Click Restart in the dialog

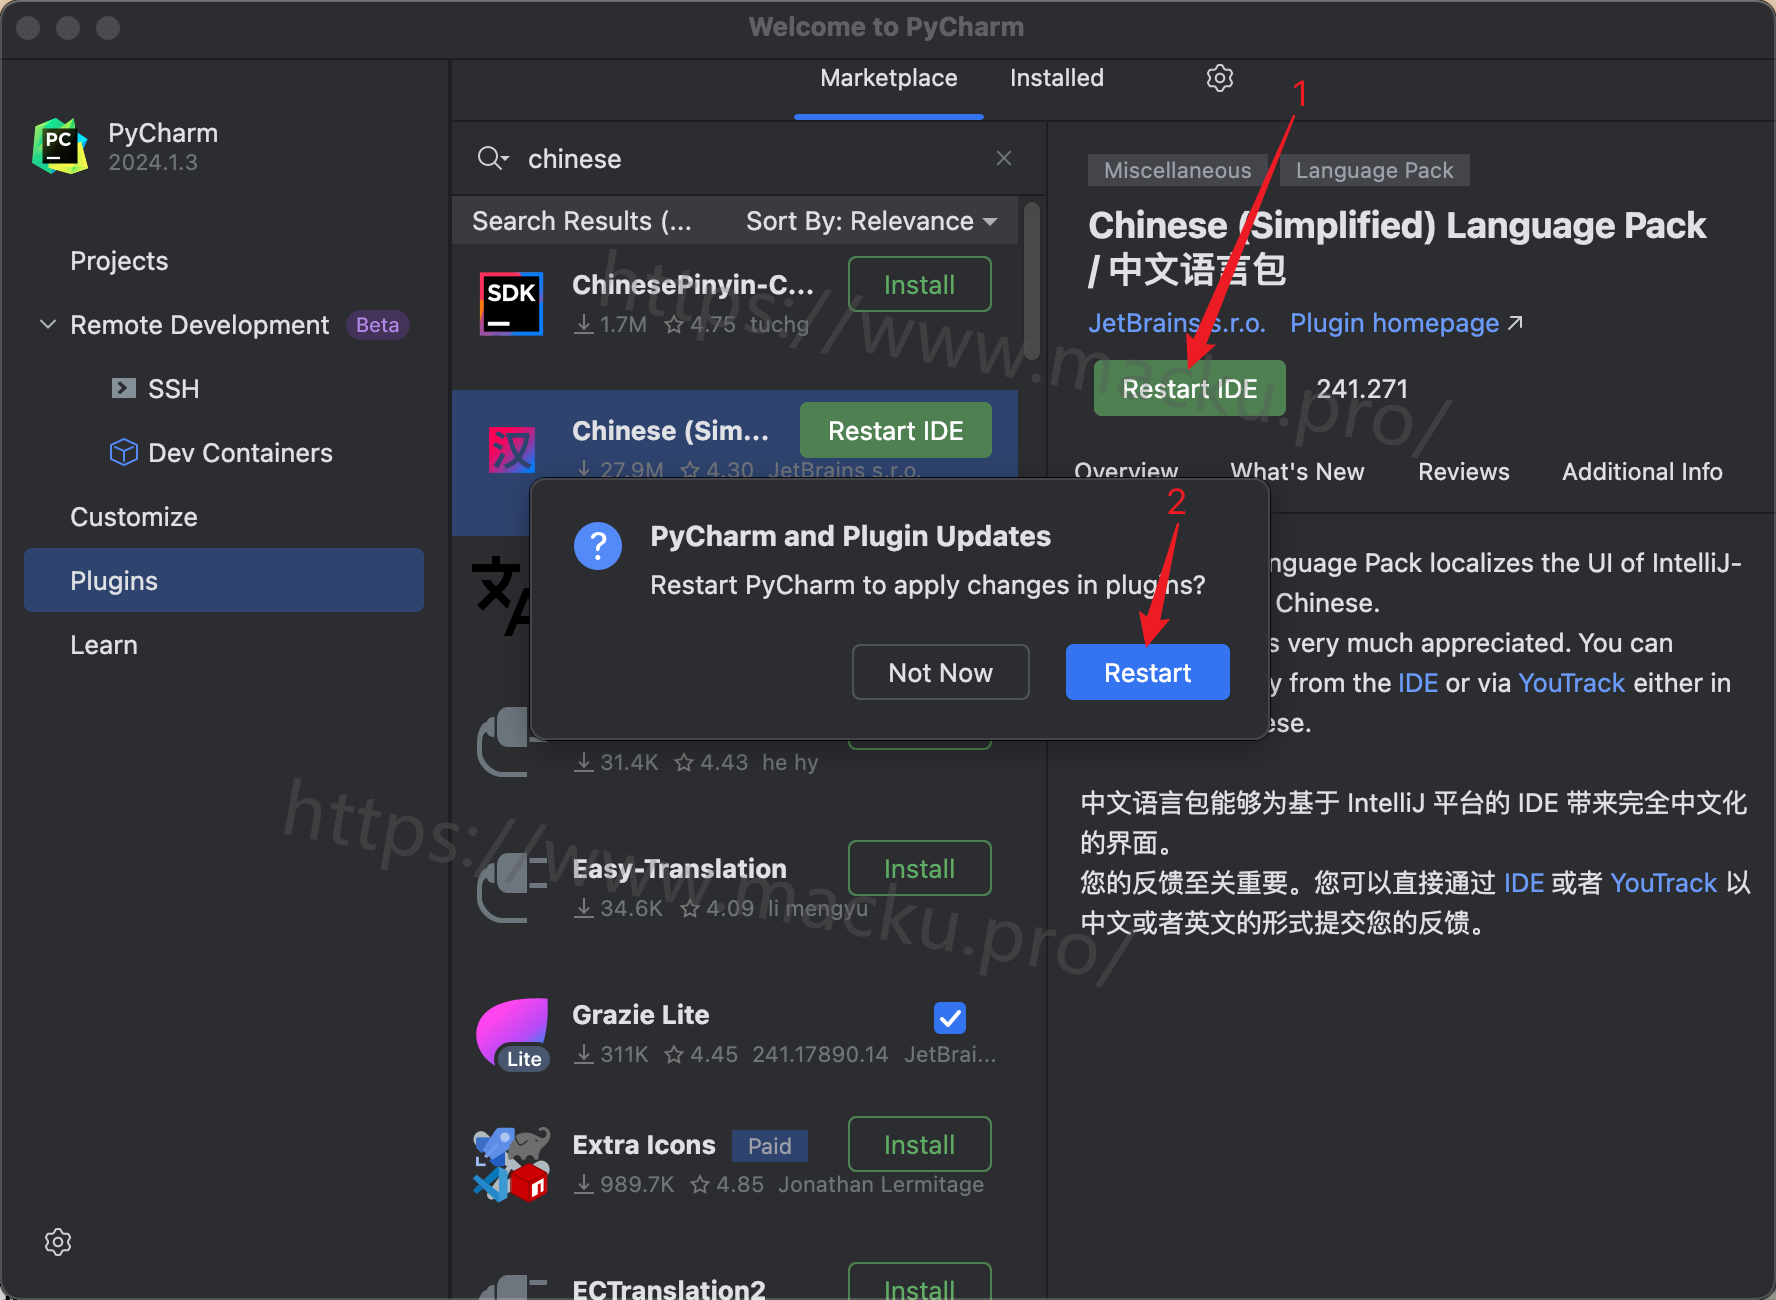1147,672
